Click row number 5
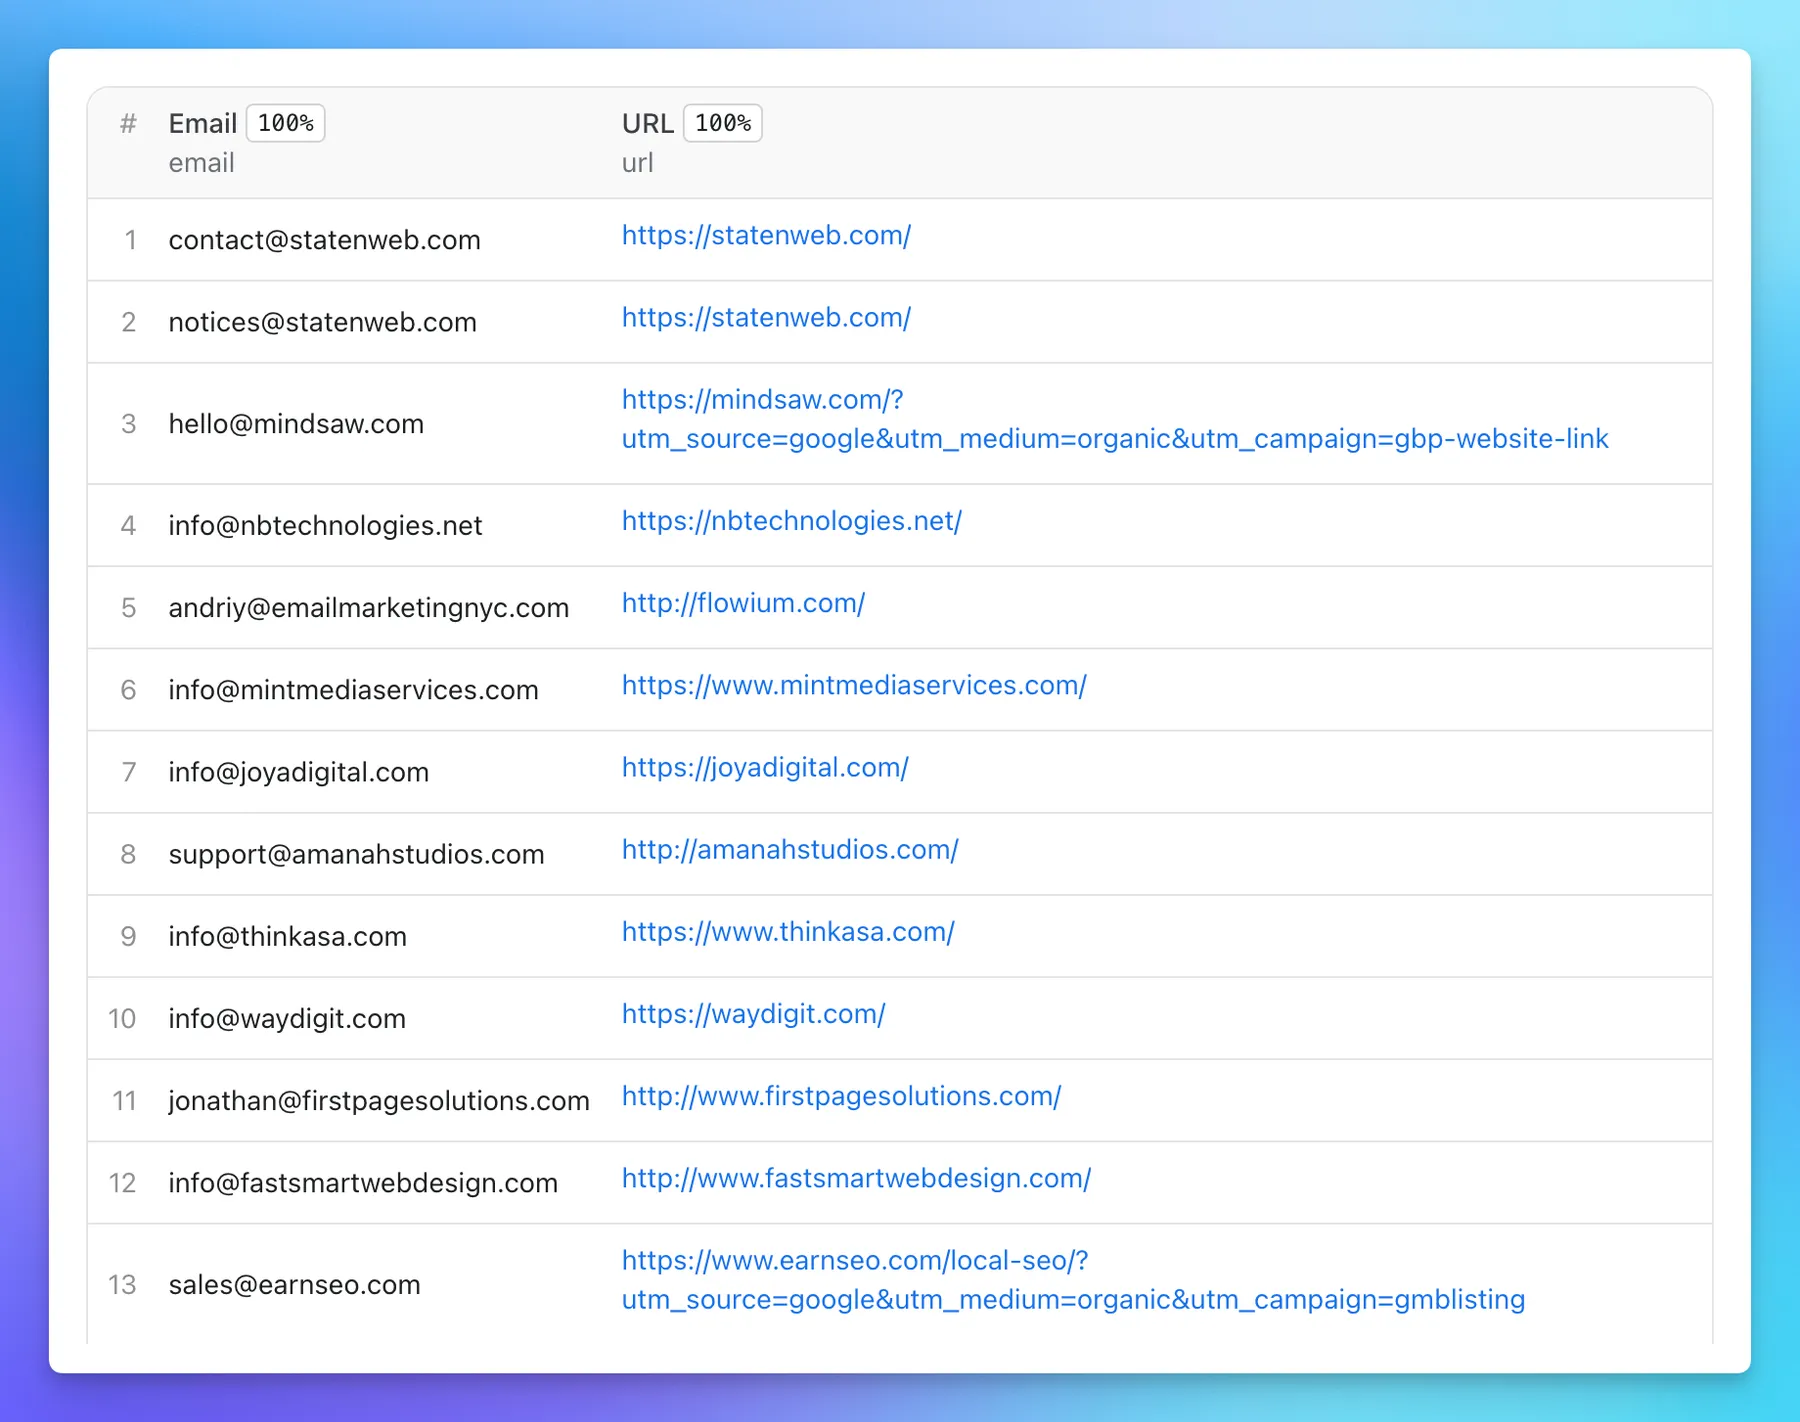 (x=128, y=608)
